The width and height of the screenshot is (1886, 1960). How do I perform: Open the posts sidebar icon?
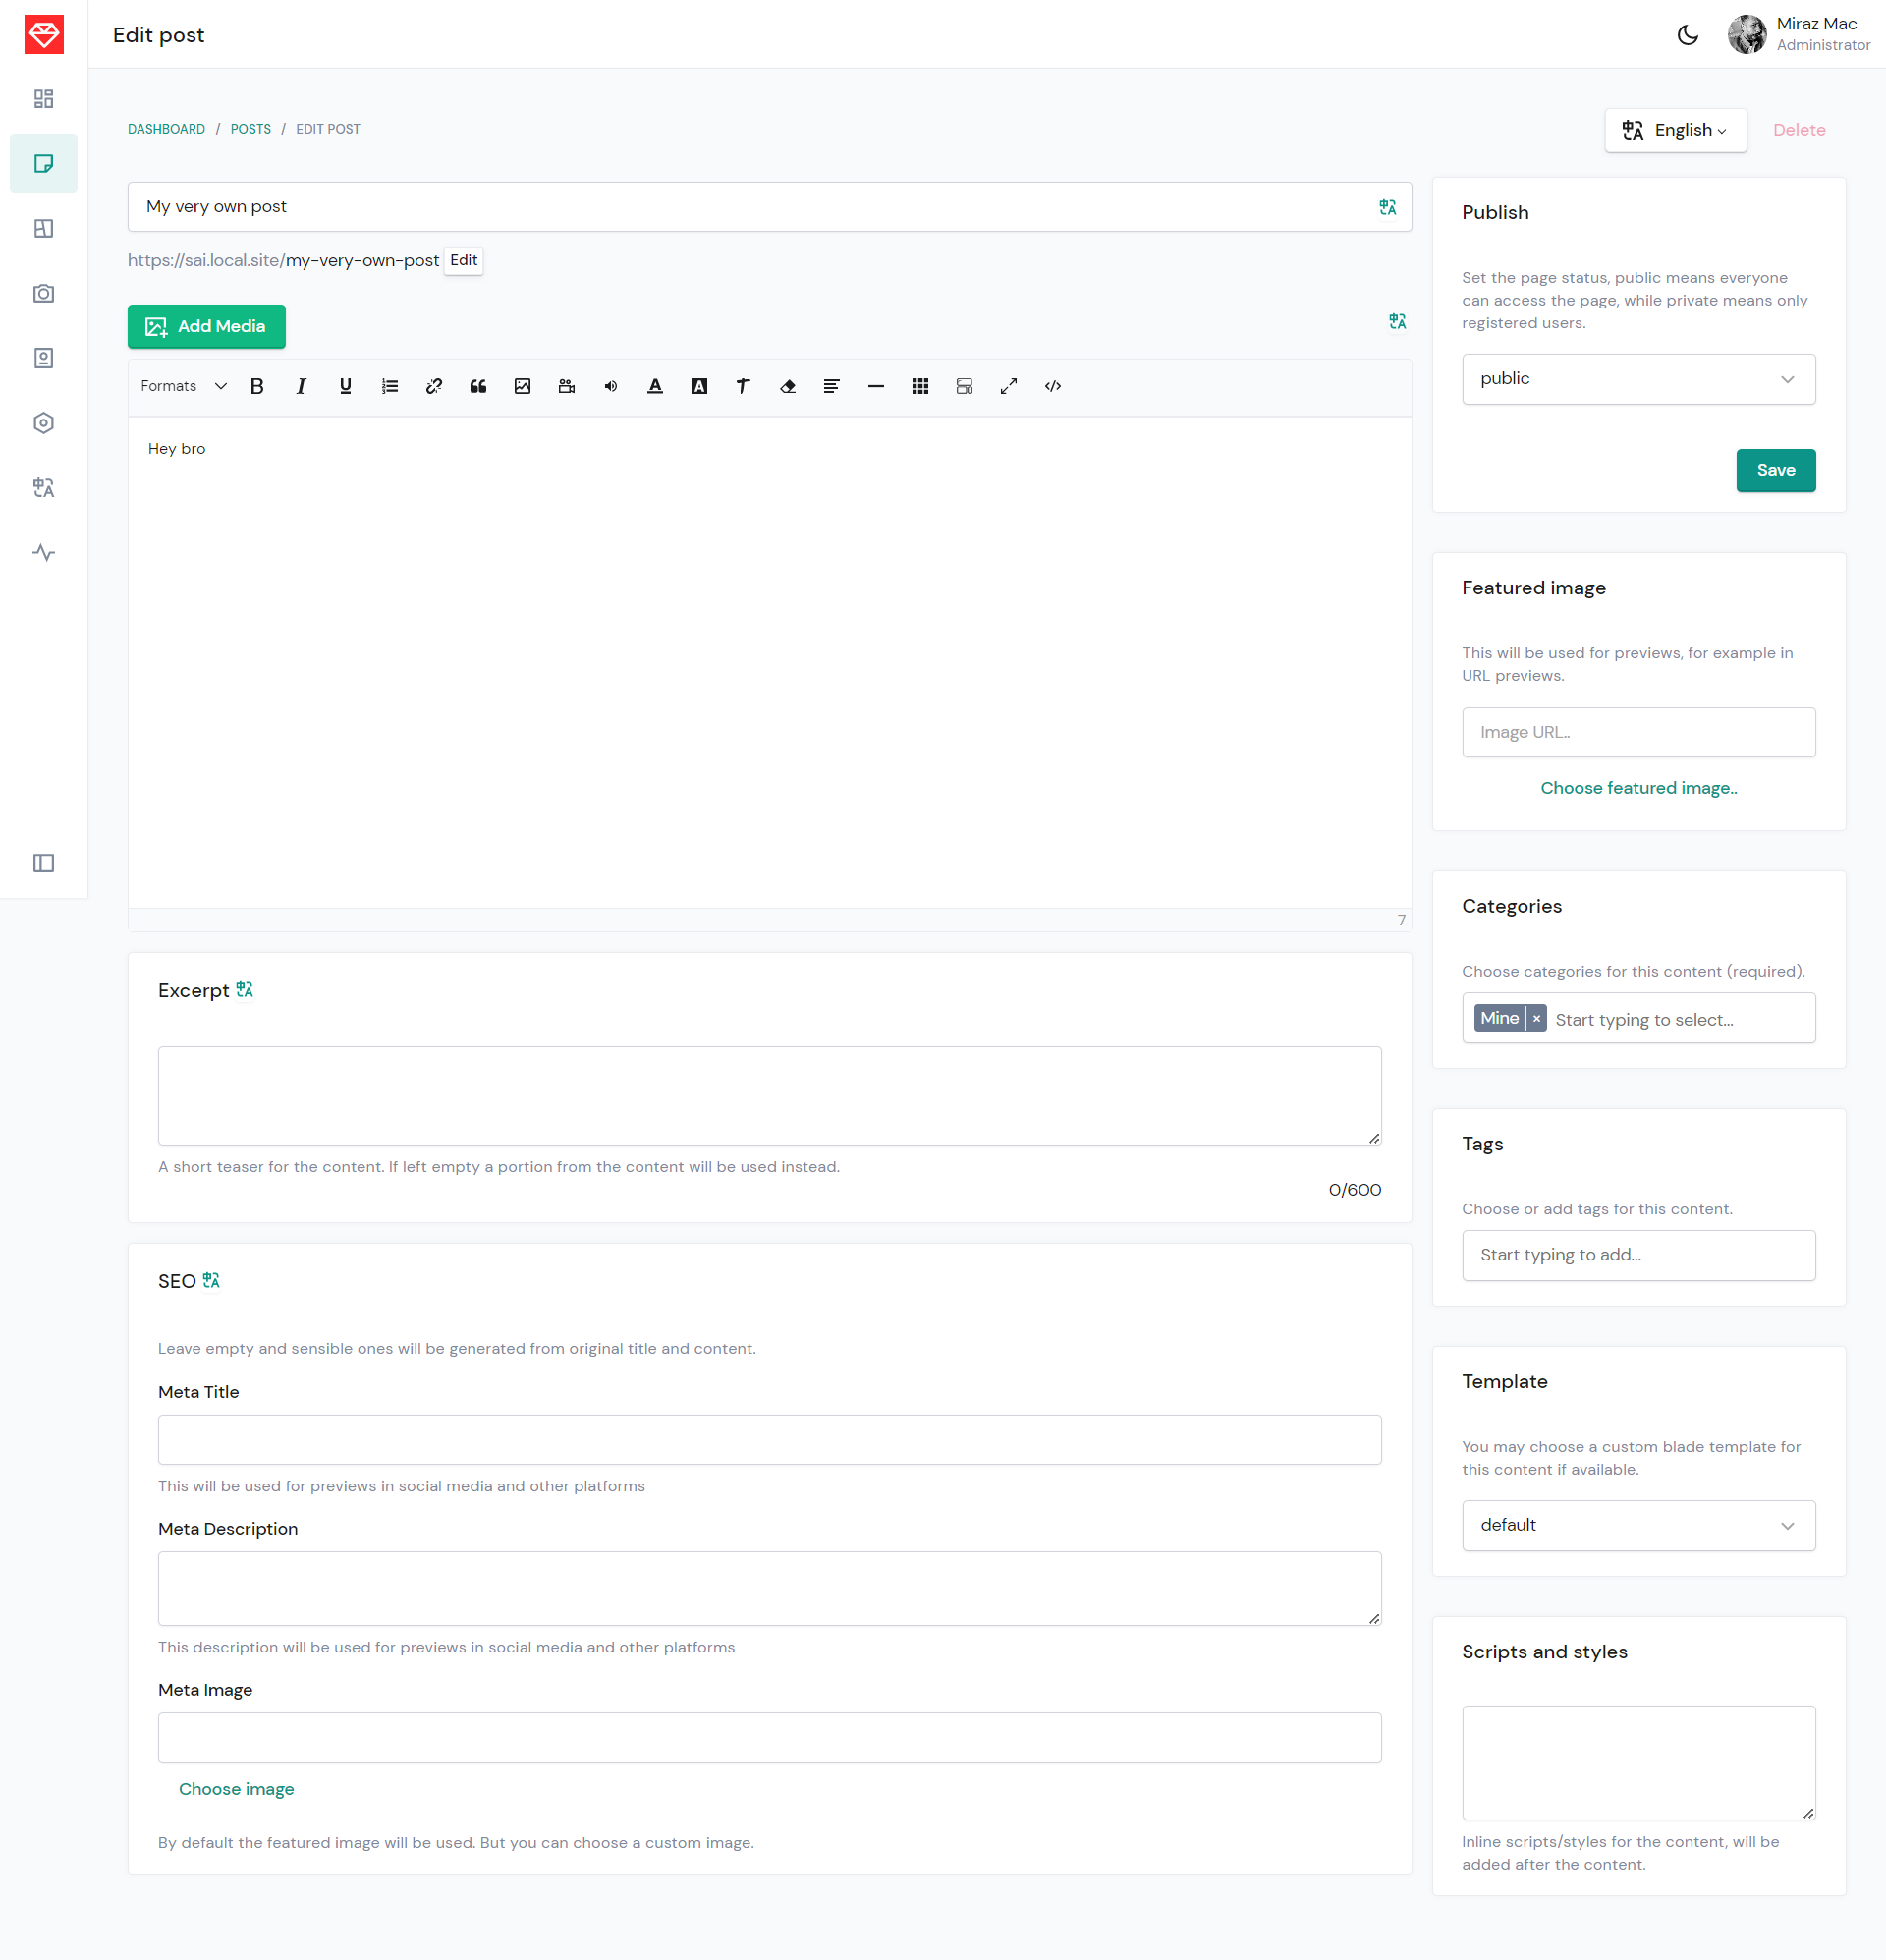[44, 164]
